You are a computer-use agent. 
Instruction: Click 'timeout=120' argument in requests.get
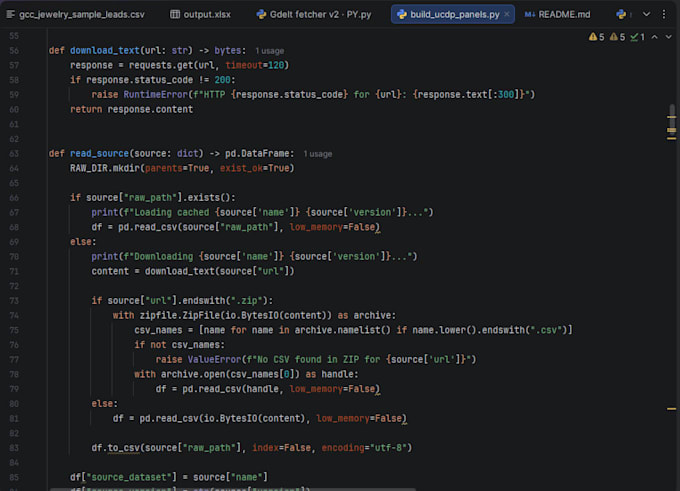255,65
